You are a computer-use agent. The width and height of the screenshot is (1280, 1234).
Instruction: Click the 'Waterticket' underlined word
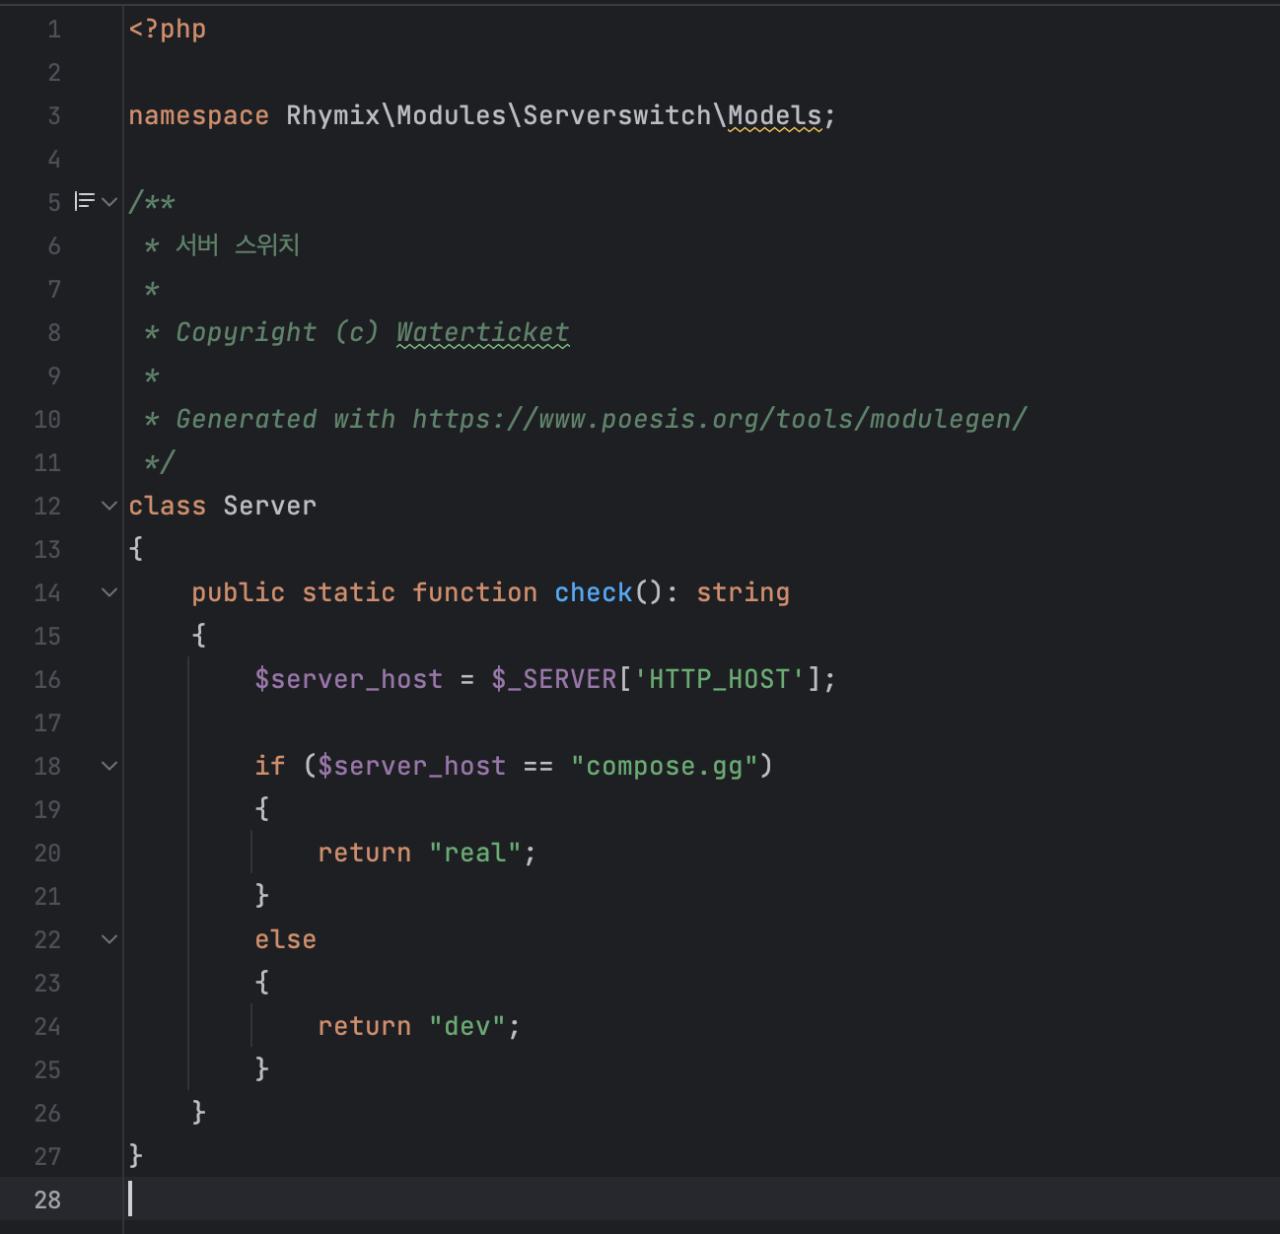tap(483, 333)
